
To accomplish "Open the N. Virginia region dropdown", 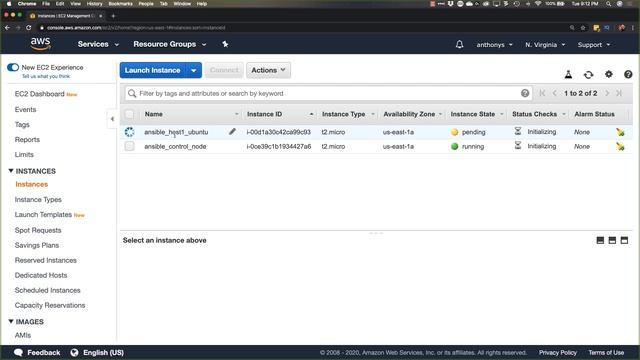I will click(x=545, y=44).
